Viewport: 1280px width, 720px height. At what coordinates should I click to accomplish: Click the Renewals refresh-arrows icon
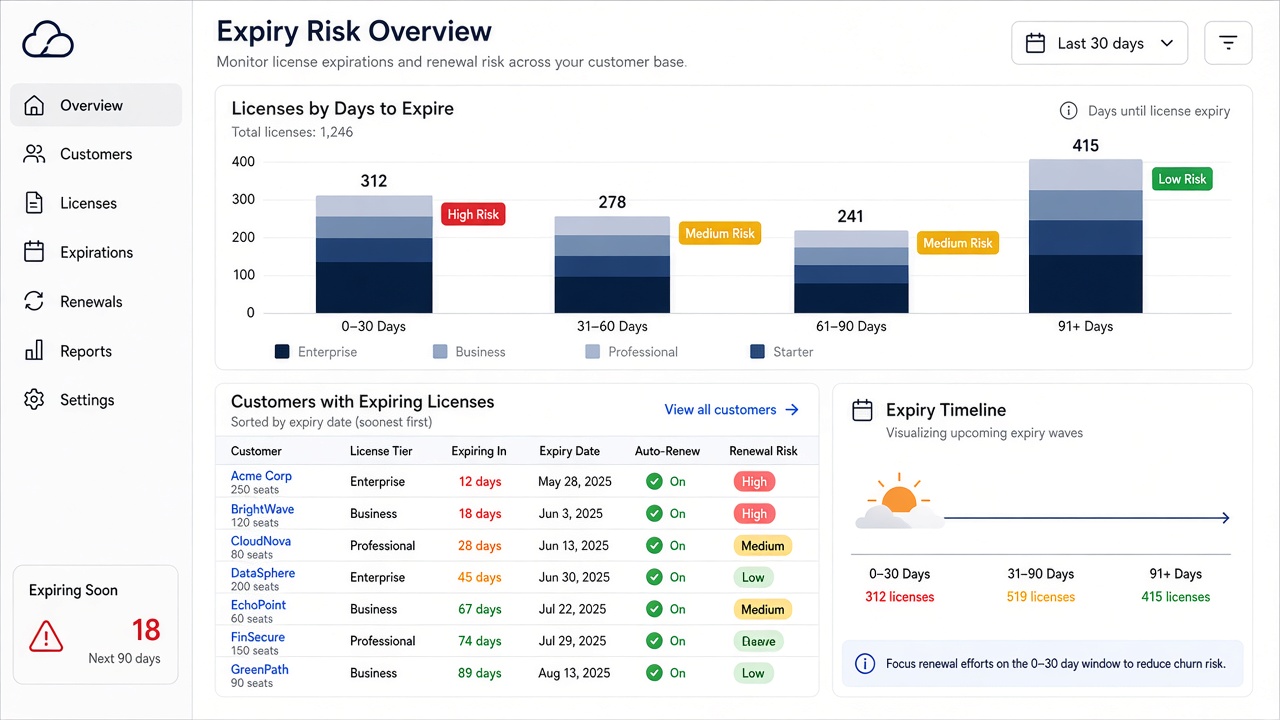pyautogui.click(x=34, y=301)
